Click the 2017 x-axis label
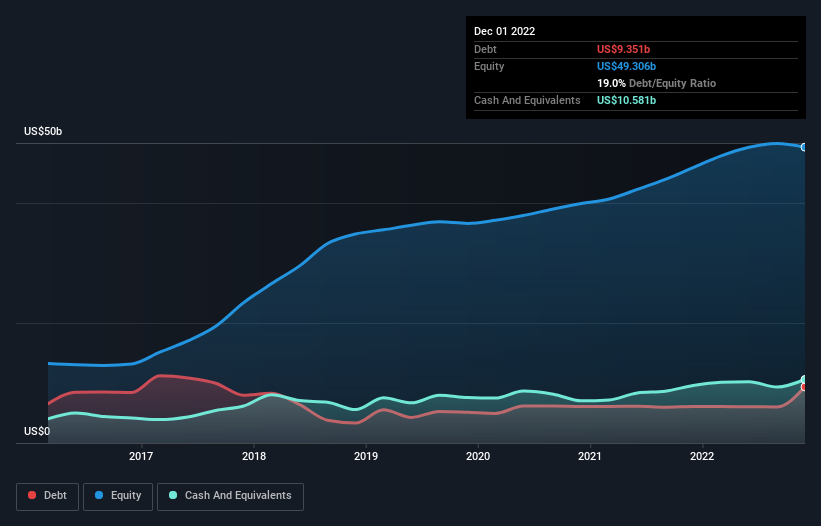The image size is (821, 526). pos(141,456)
